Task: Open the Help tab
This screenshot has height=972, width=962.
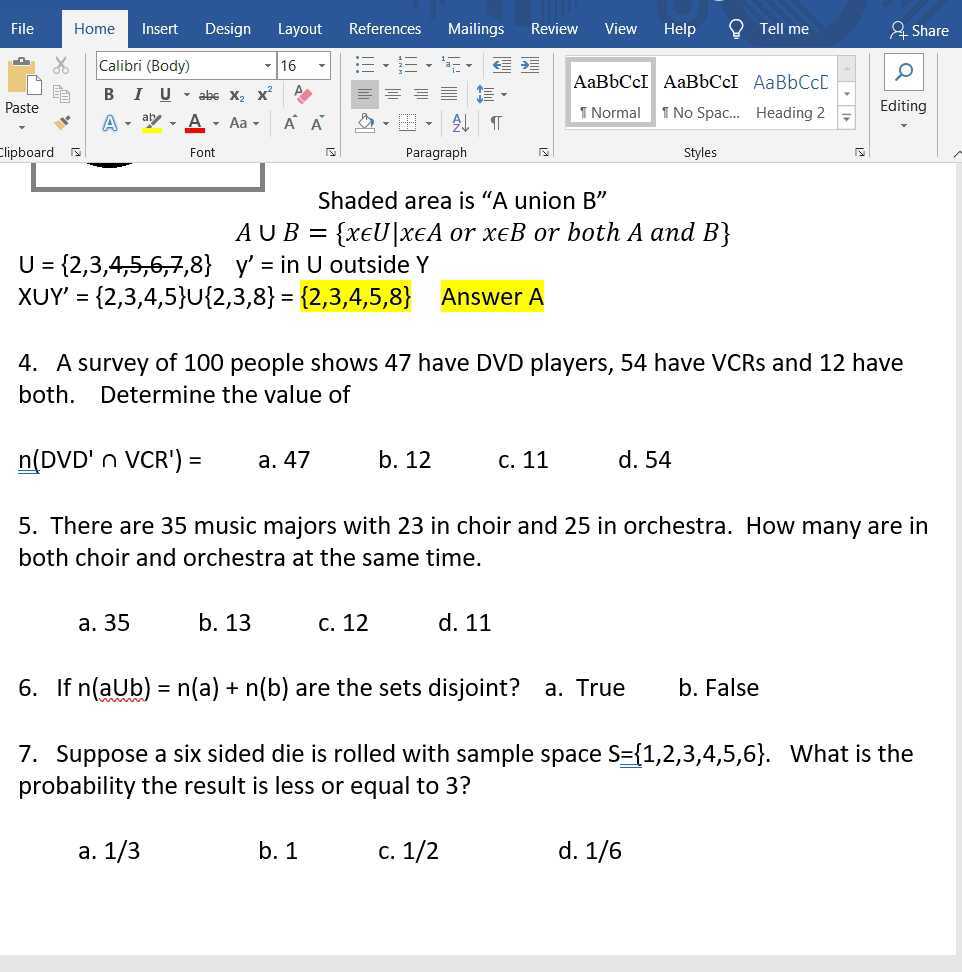Action: coord(679,29)
